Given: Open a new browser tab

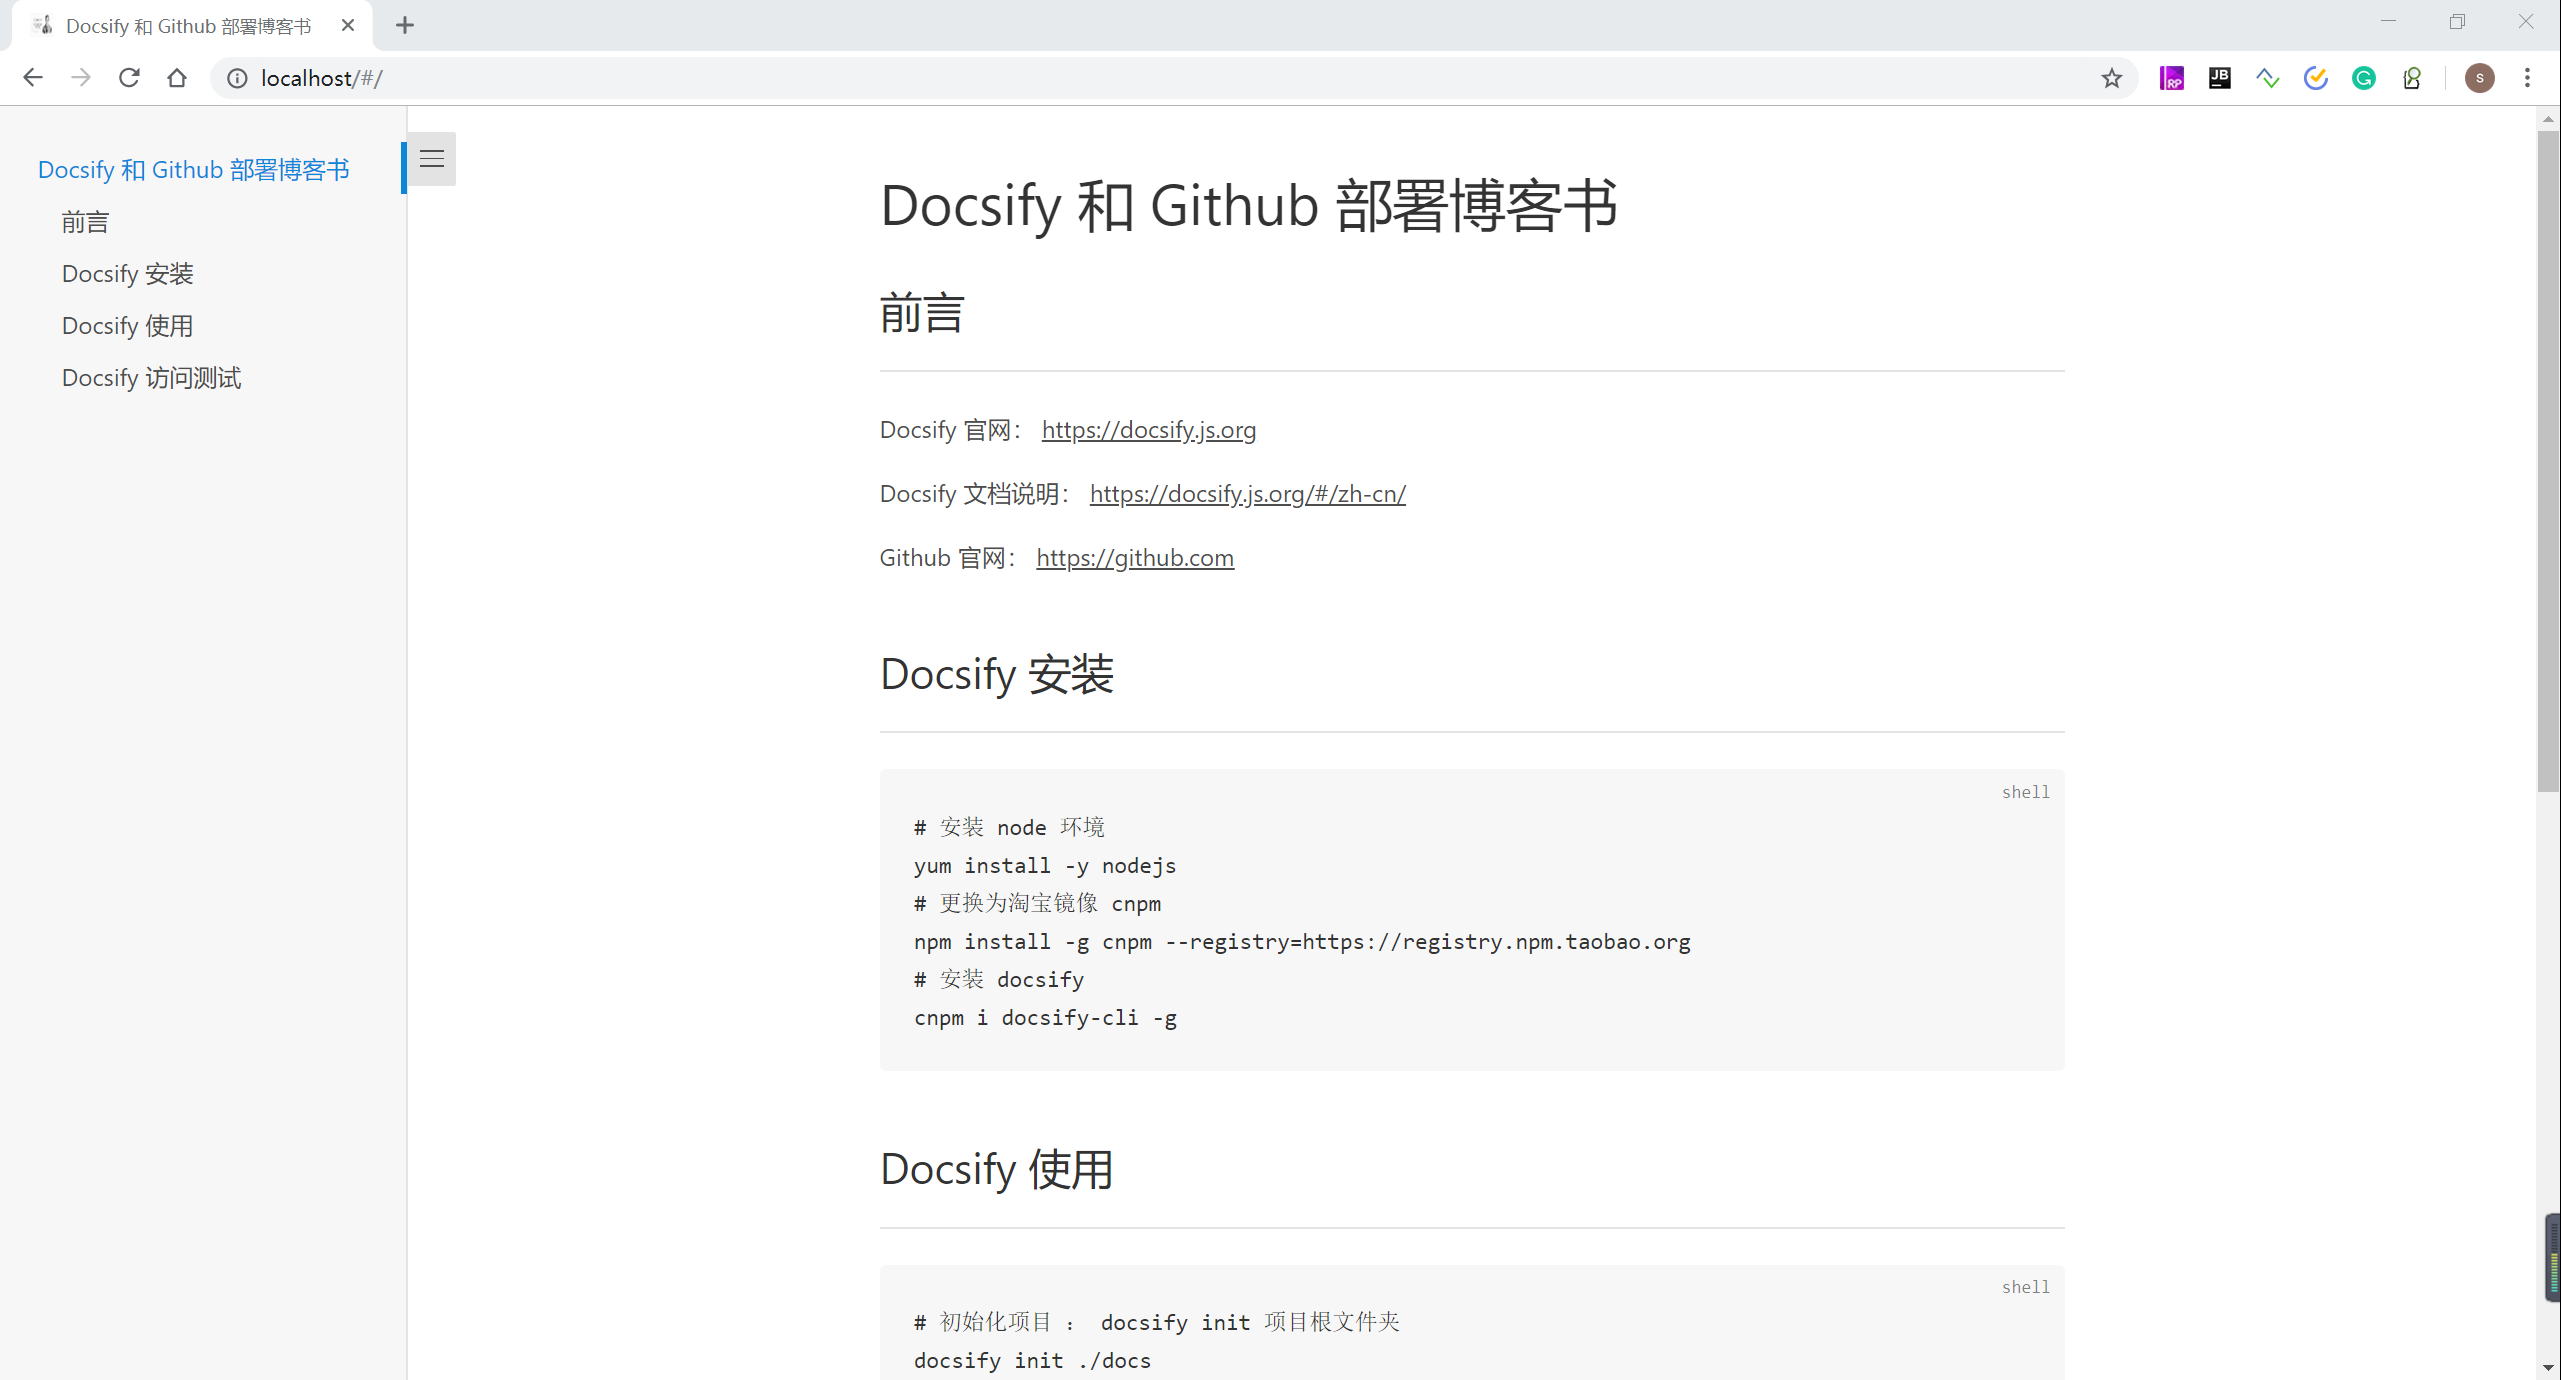Looking at the screenshot, I should (404, 25).
